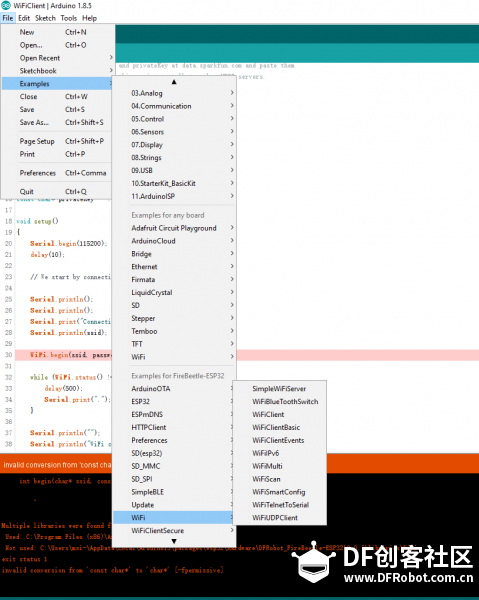Image resolution: width=479 pixels, height=600 pixels.
Task: Open Ethernet examples submenu
Action: click(174, 267)
